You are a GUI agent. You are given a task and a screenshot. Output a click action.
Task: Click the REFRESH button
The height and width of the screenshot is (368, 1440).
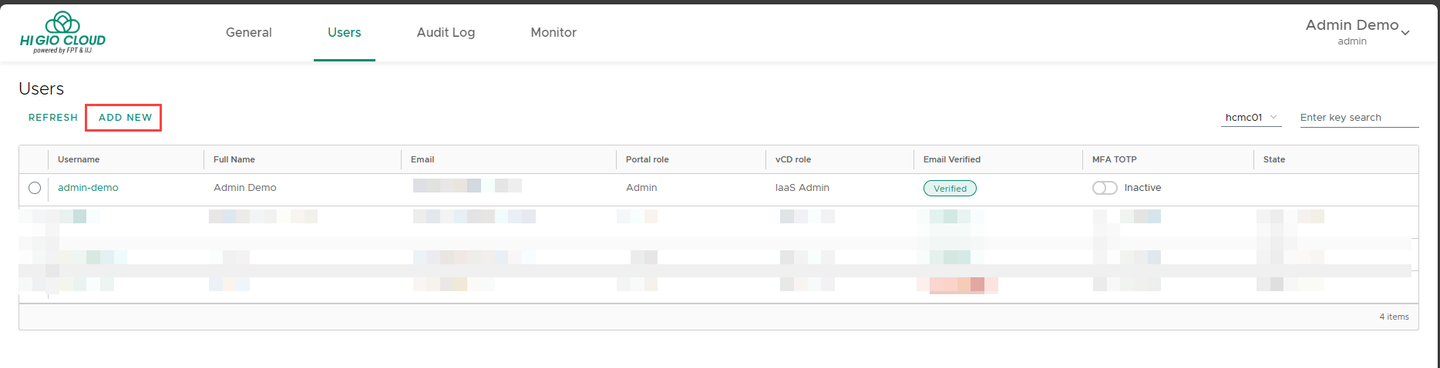tap(53, 118)
